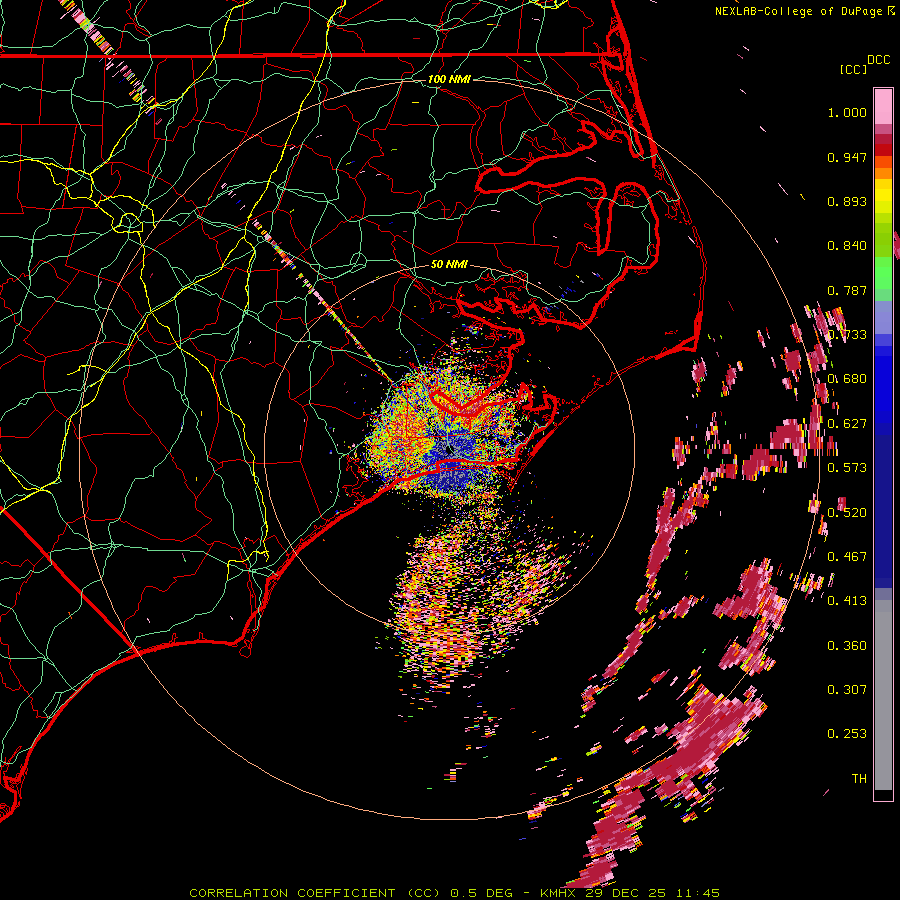Pick the bright green swatch on the color bar
Viewport: 900px width, 900px height.
[x=883, y=273]
